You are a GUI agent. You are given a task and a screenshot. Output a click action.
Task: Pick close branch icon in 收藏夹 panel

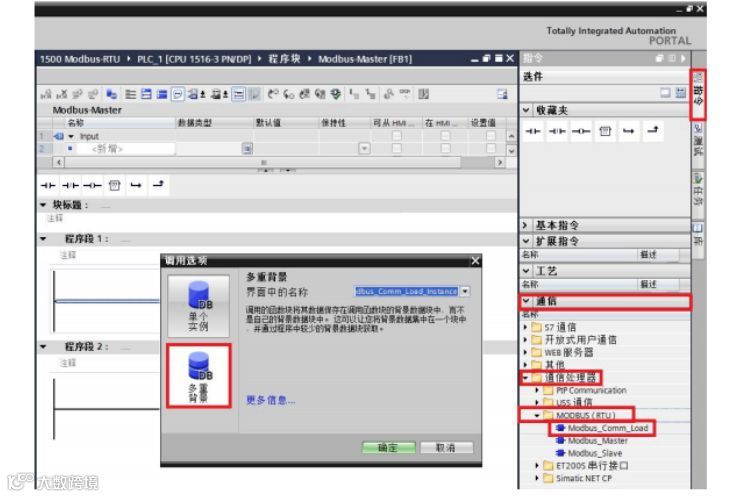tap(653, 130)
